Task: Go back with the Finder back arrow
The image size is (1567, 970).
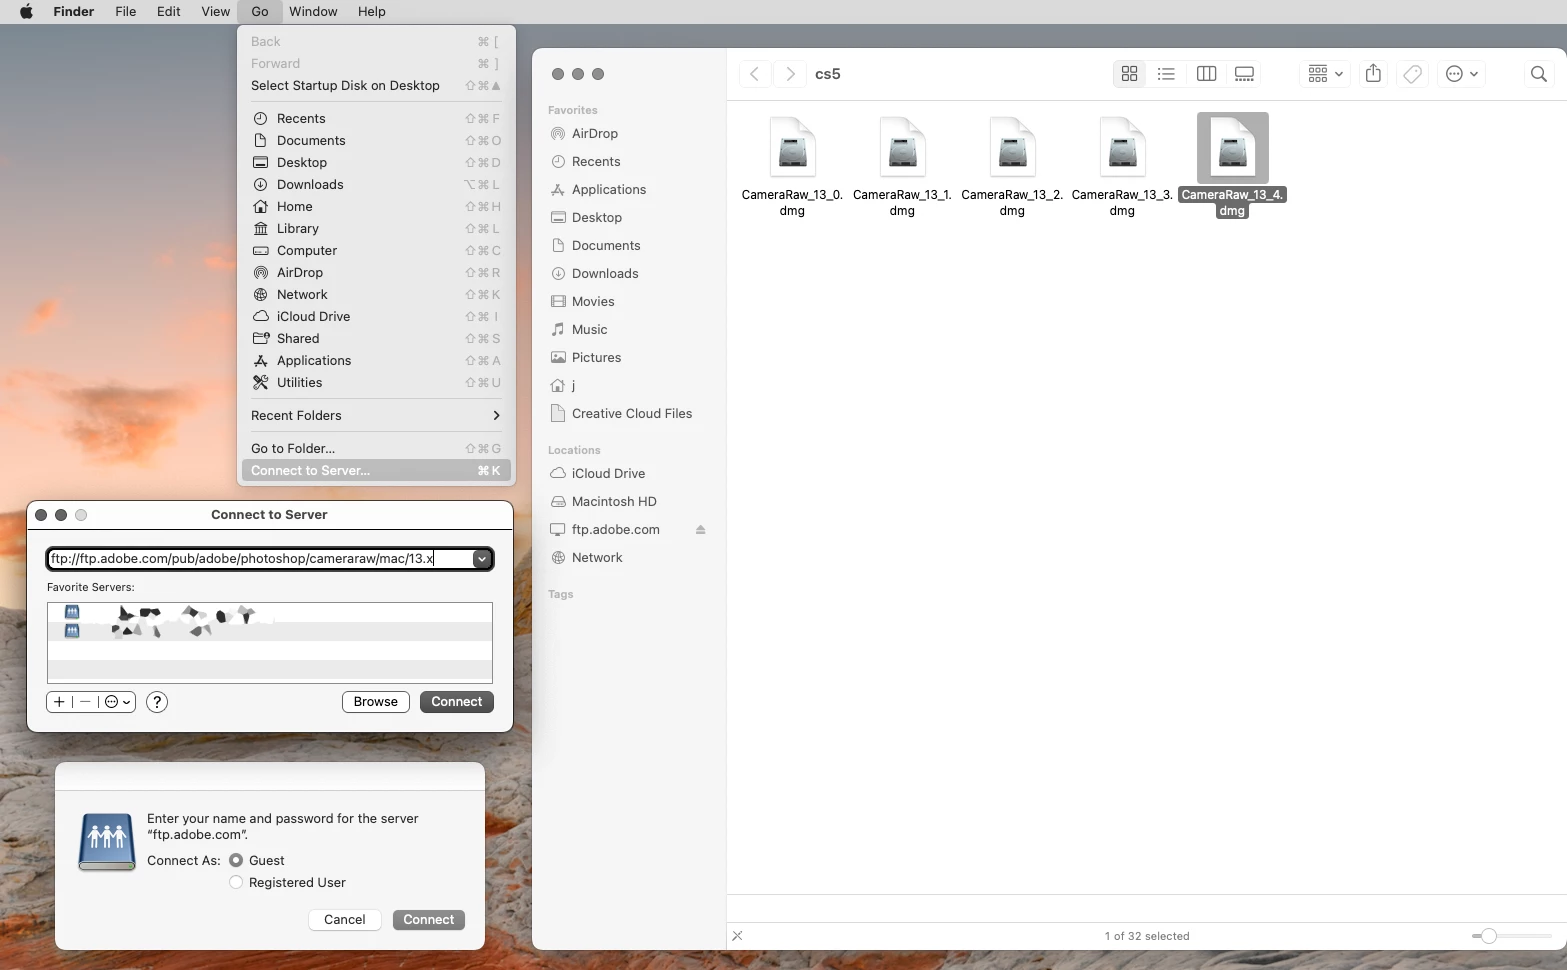Action: (755, 74)
